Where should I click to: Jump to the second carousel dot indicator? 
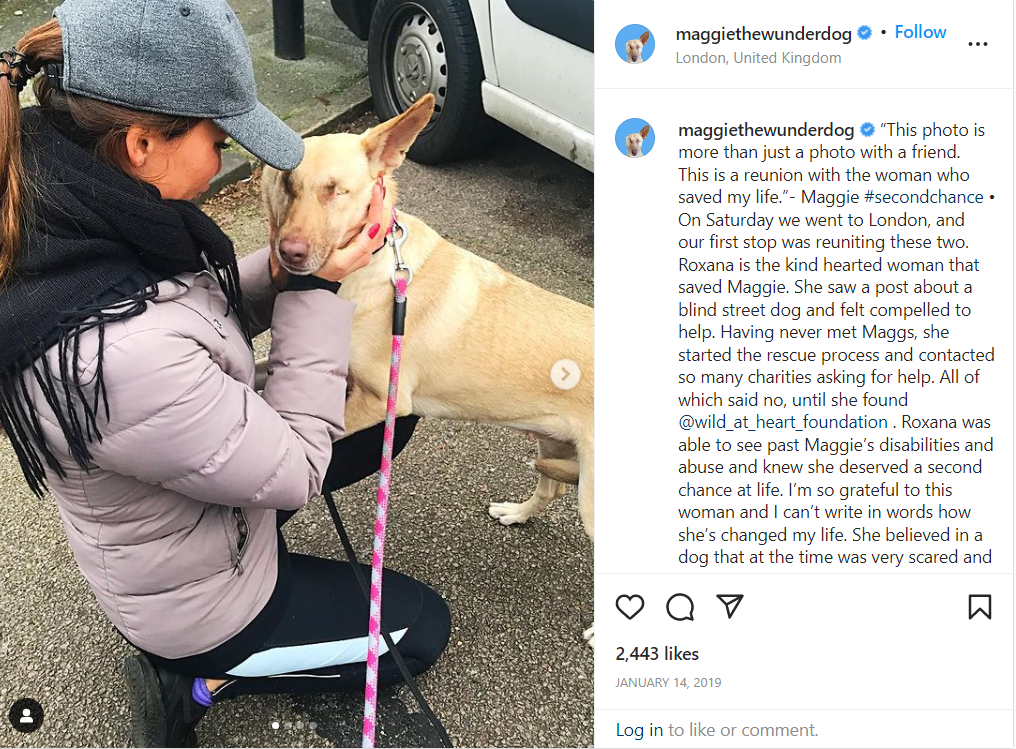[288, 726]
